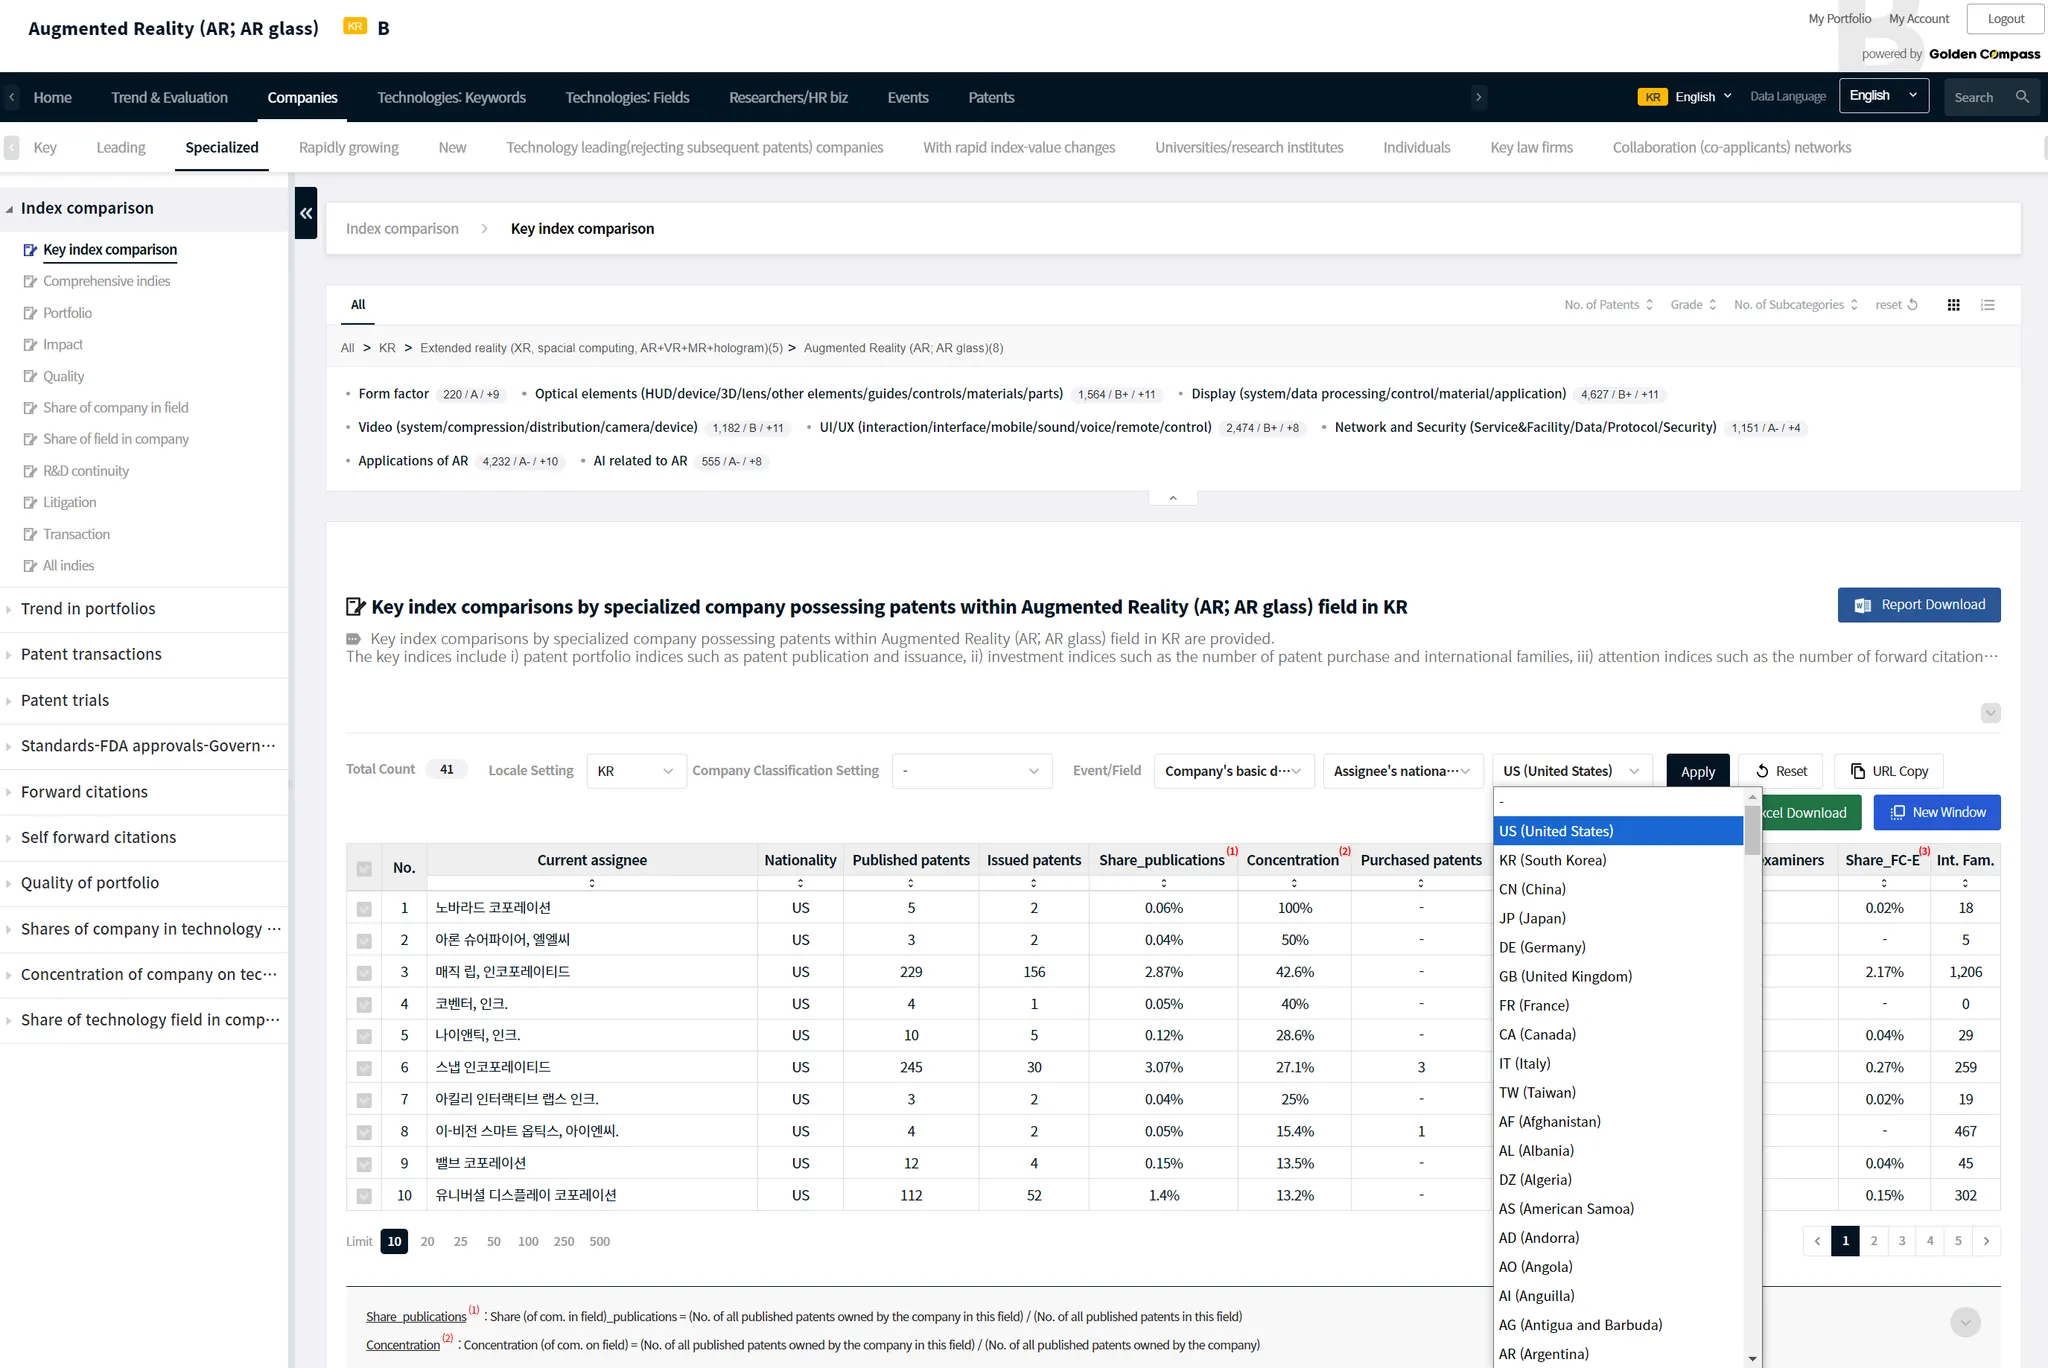Open the Patents menu item
Viewport: 2048px width, 1368px height.
coord(990,98)
